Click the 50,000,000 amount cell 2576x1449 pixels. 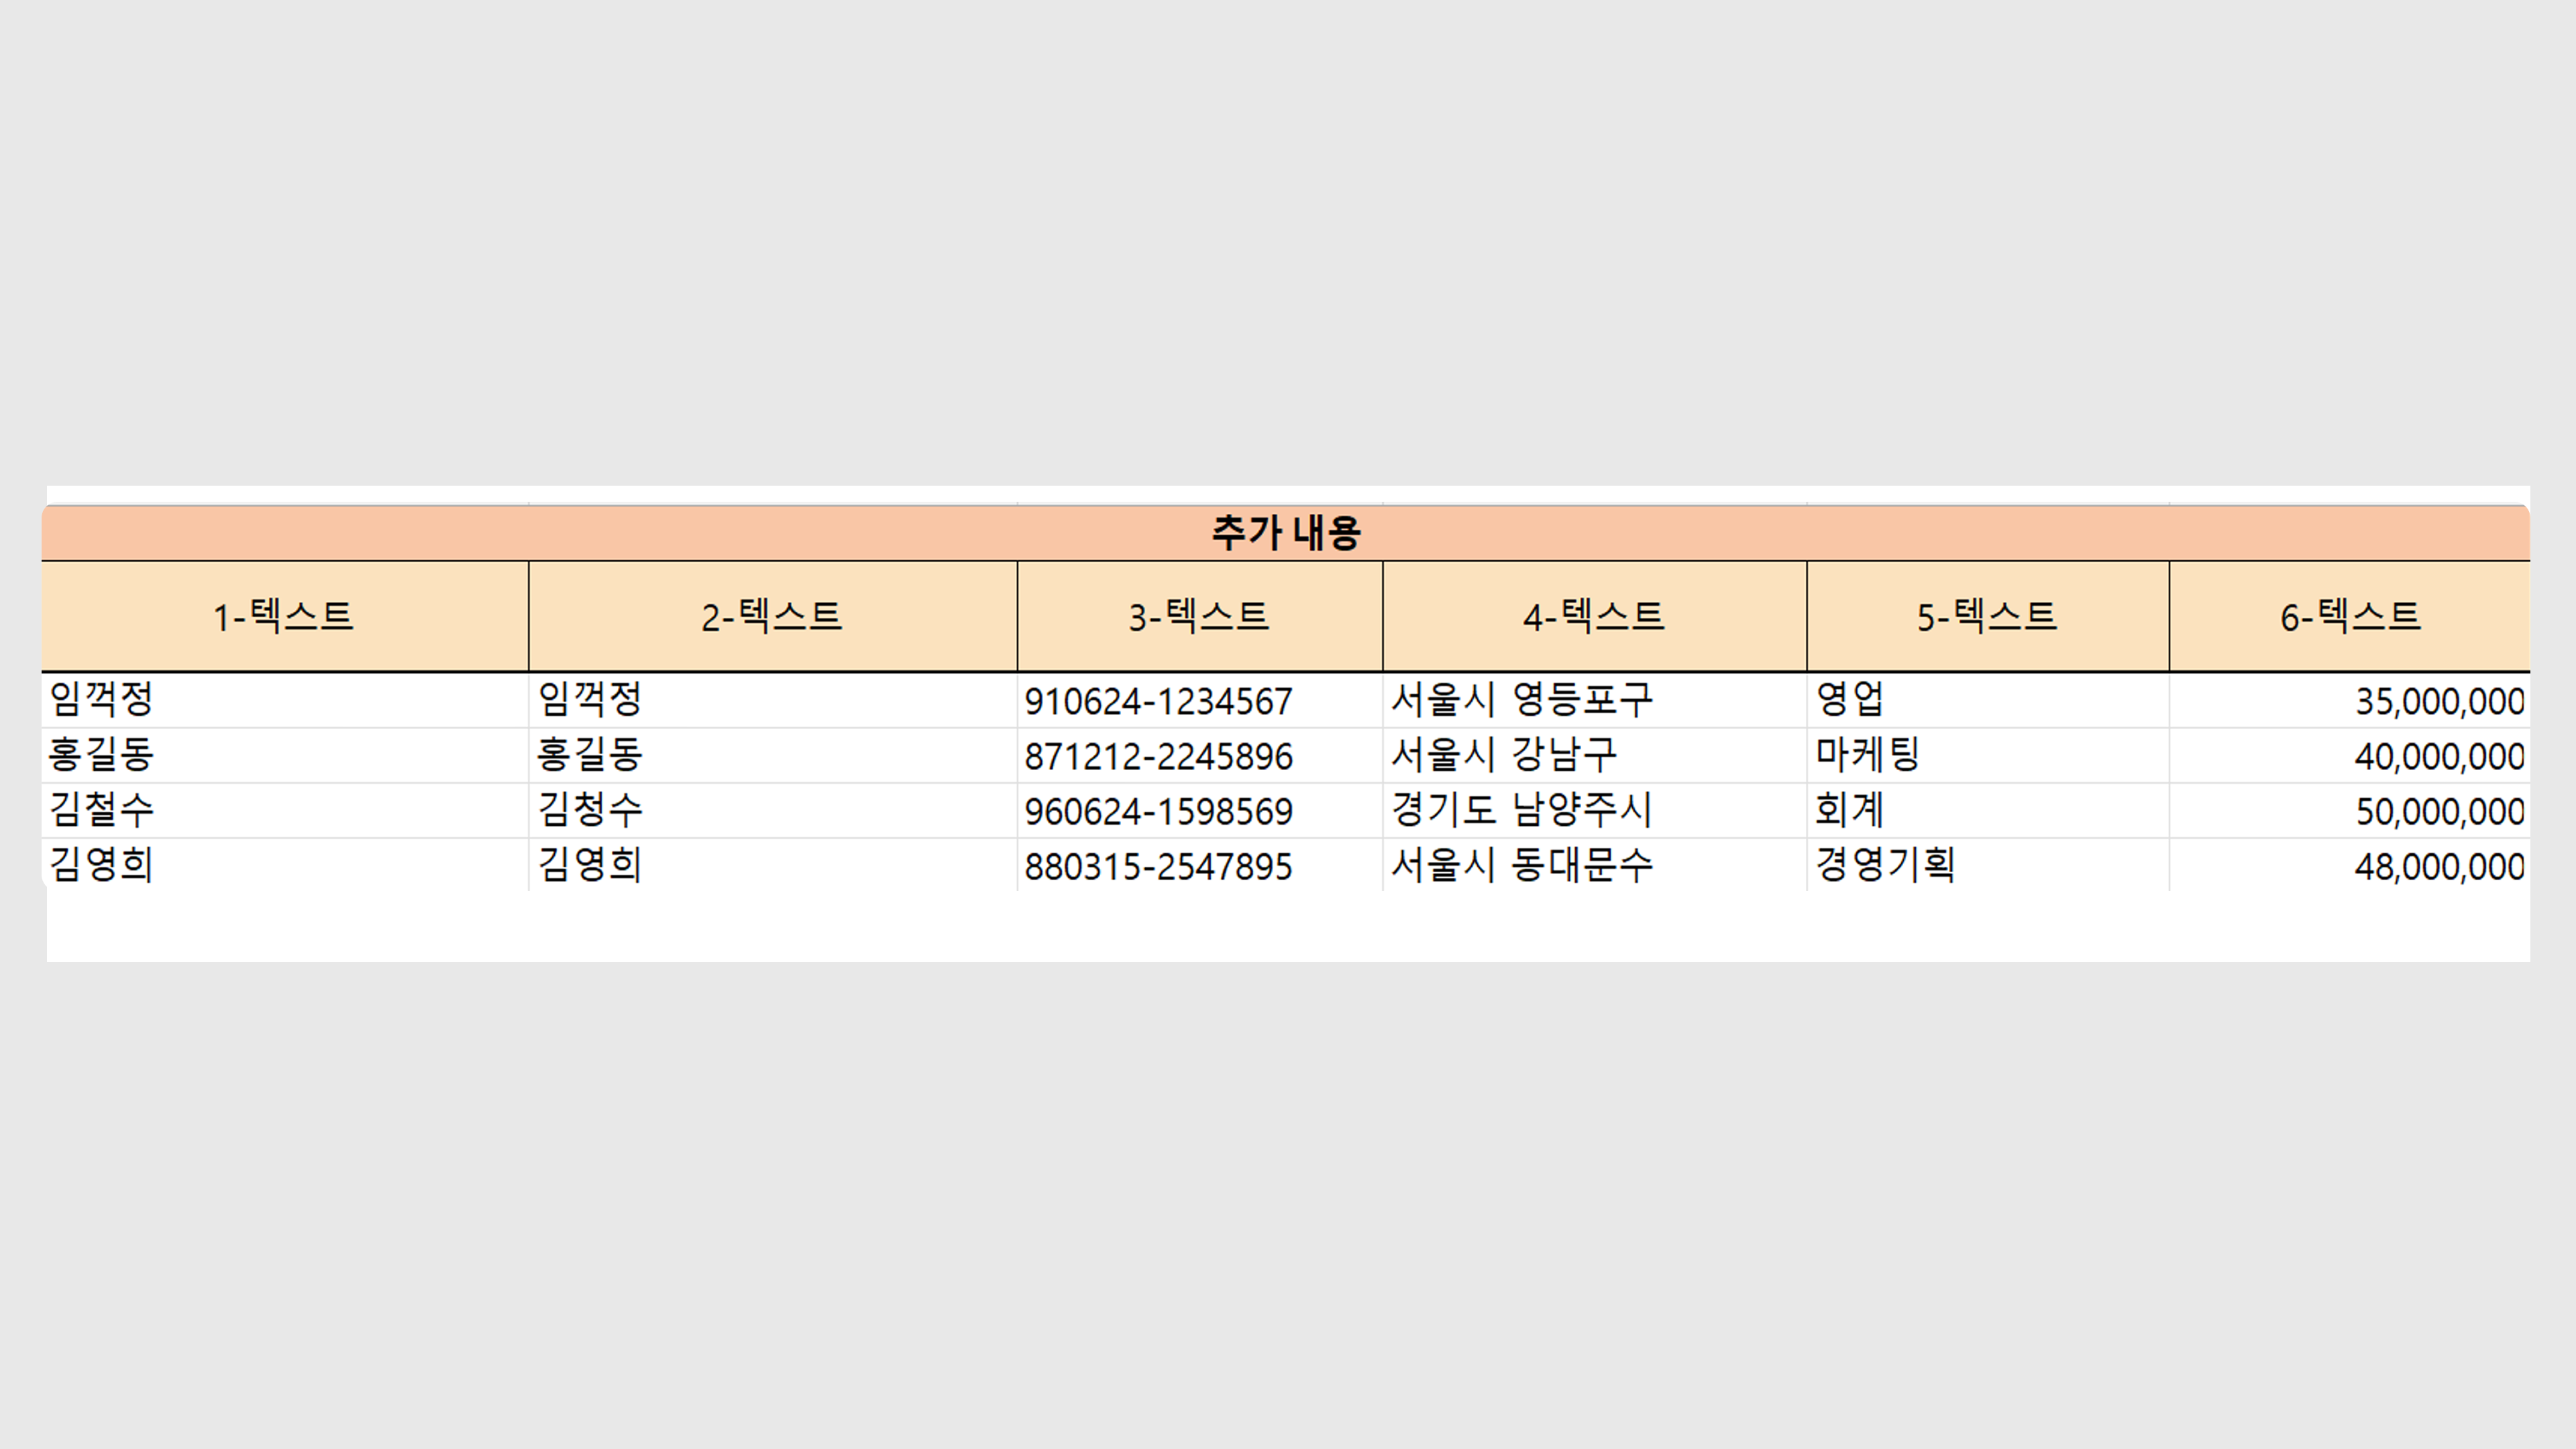click(x=2438, y=811)
